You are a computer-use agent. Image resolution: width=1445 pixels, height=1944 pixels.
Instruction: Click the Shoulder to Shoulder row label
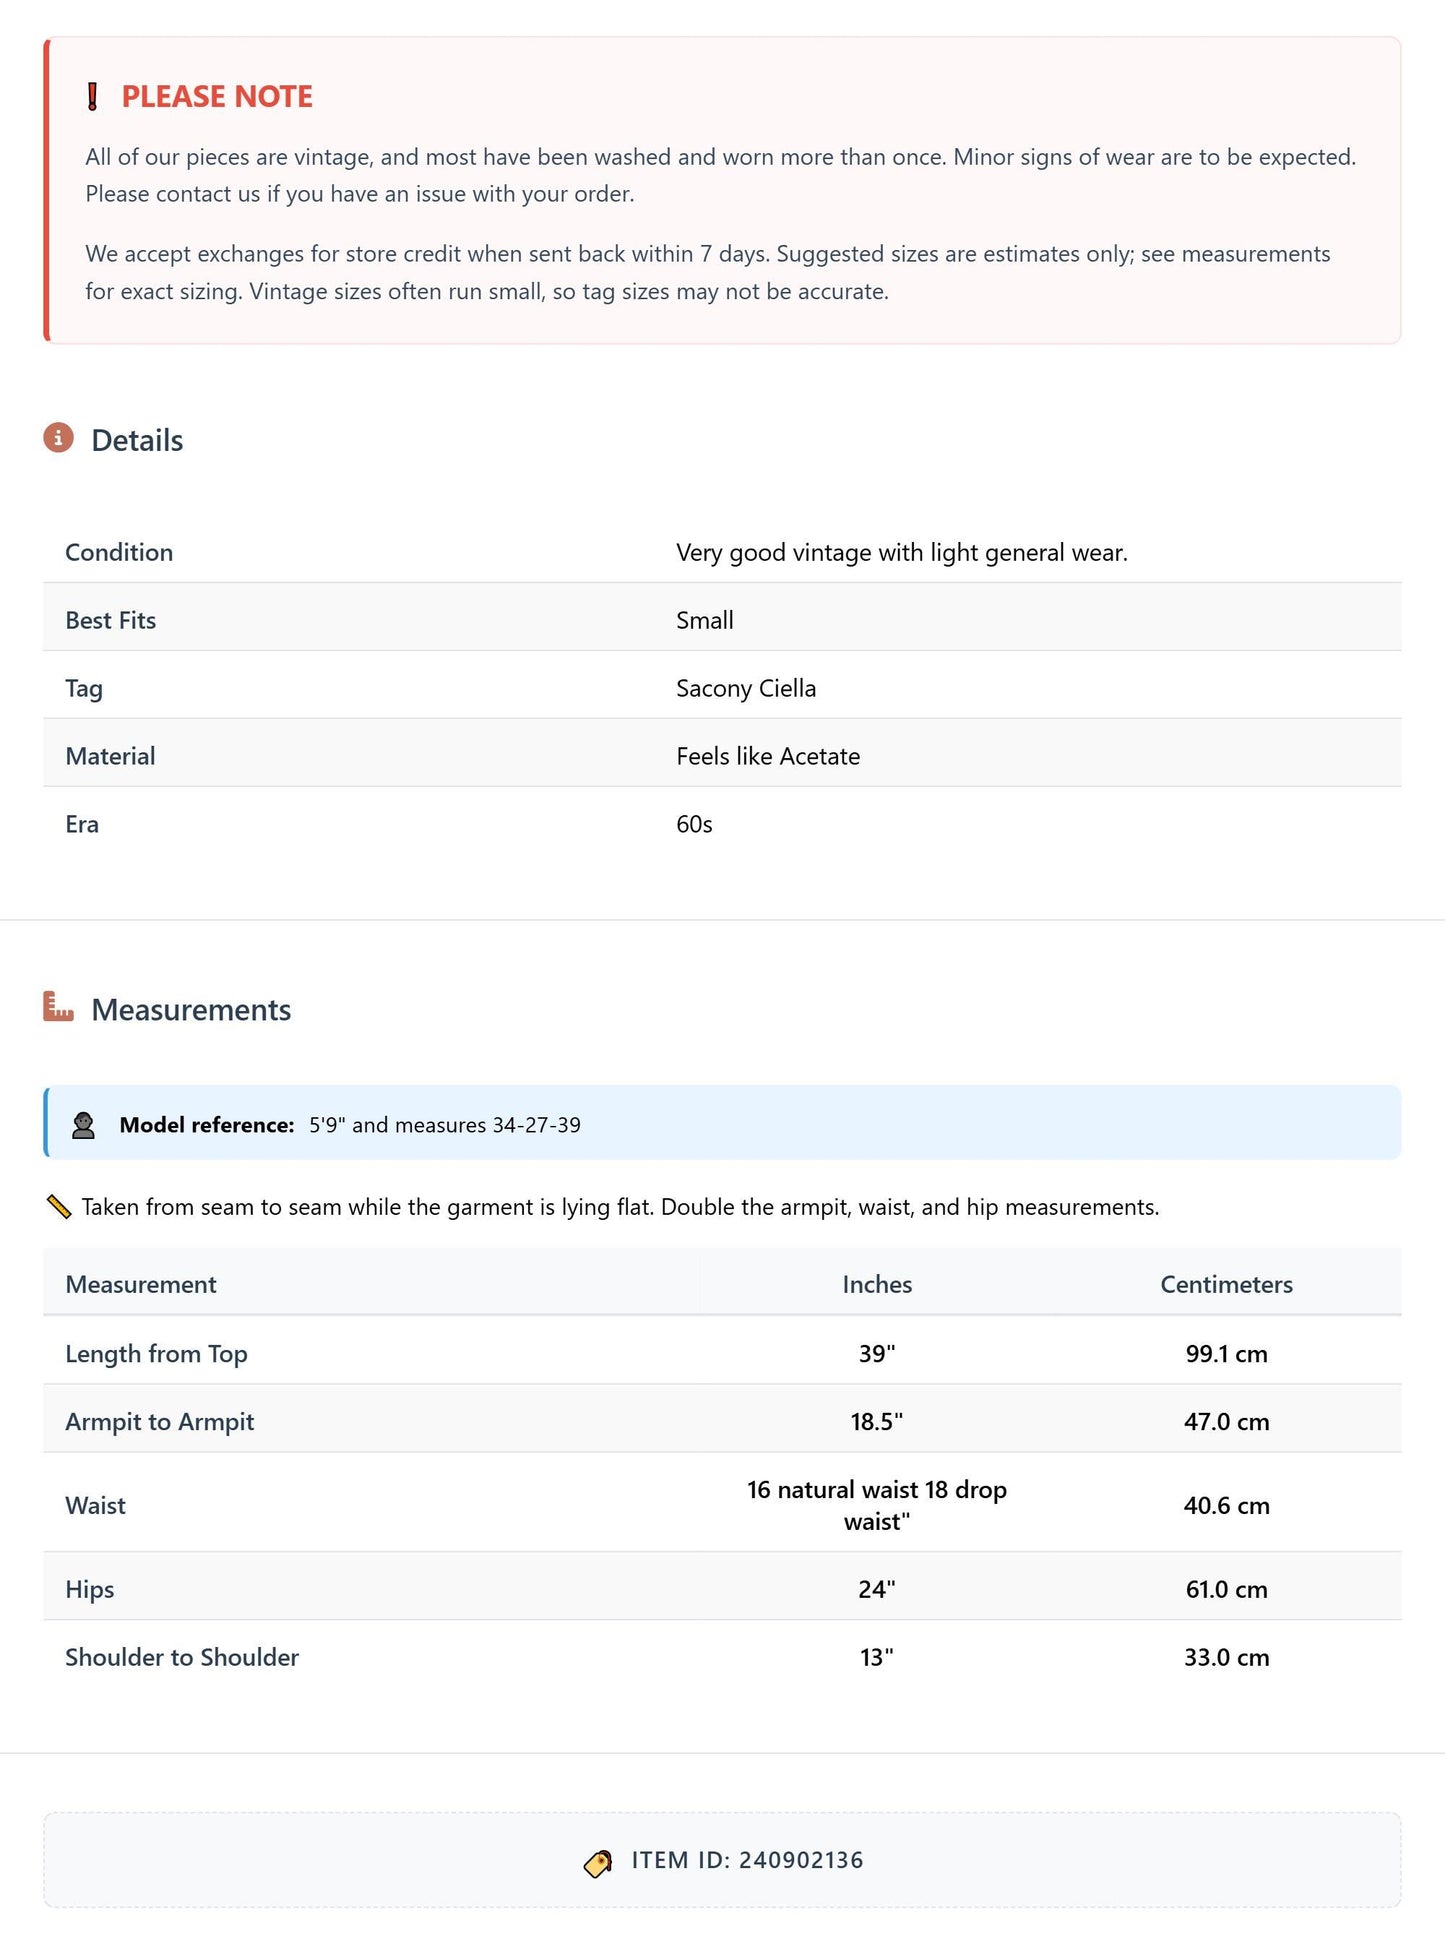[182, 1657]
